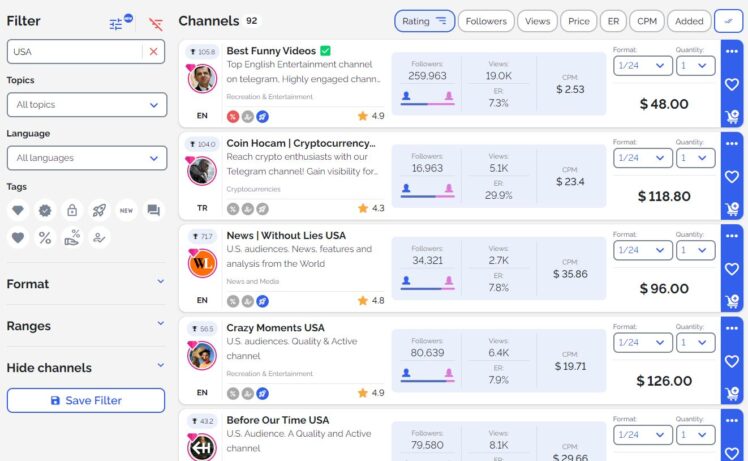Viewport: 748px width, 461px height.
Task: Open more options for Before Our Time USA
Action: (x=732, y=420)
